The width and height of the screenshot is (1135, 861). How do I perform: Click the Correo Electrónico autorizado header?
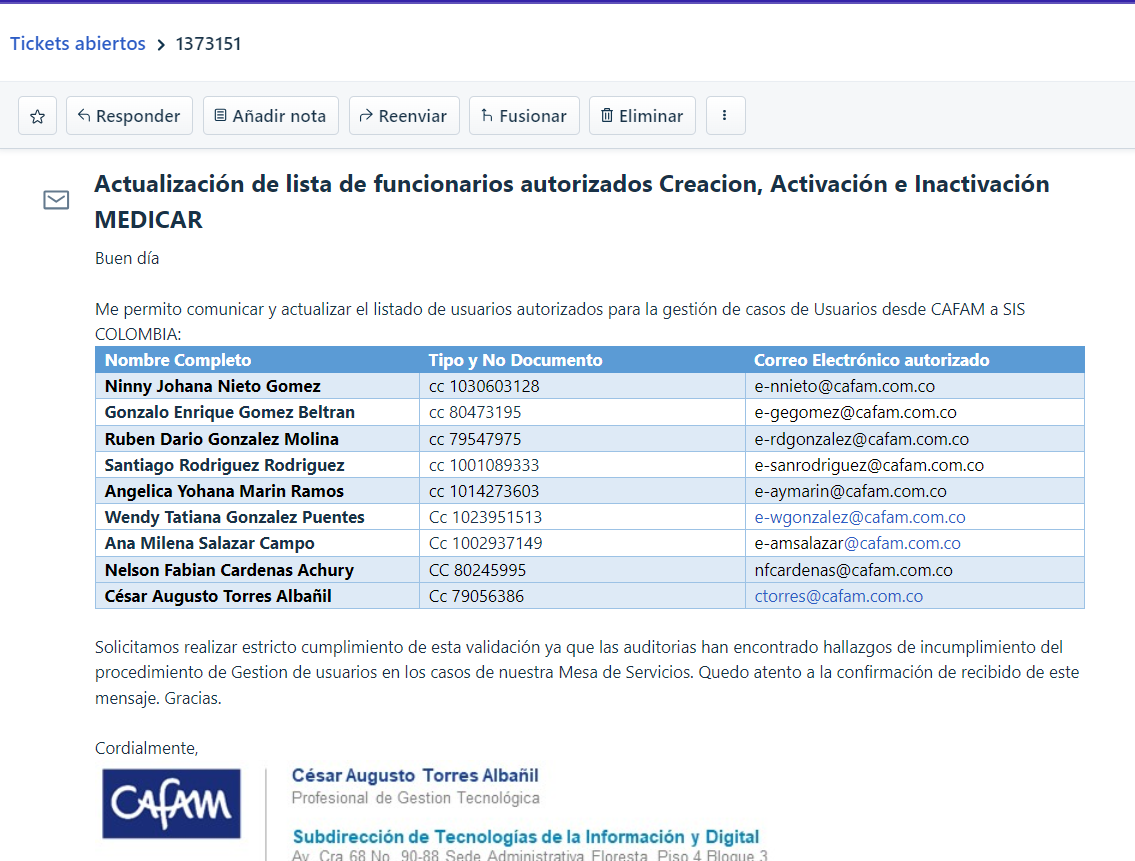[872, 360]
